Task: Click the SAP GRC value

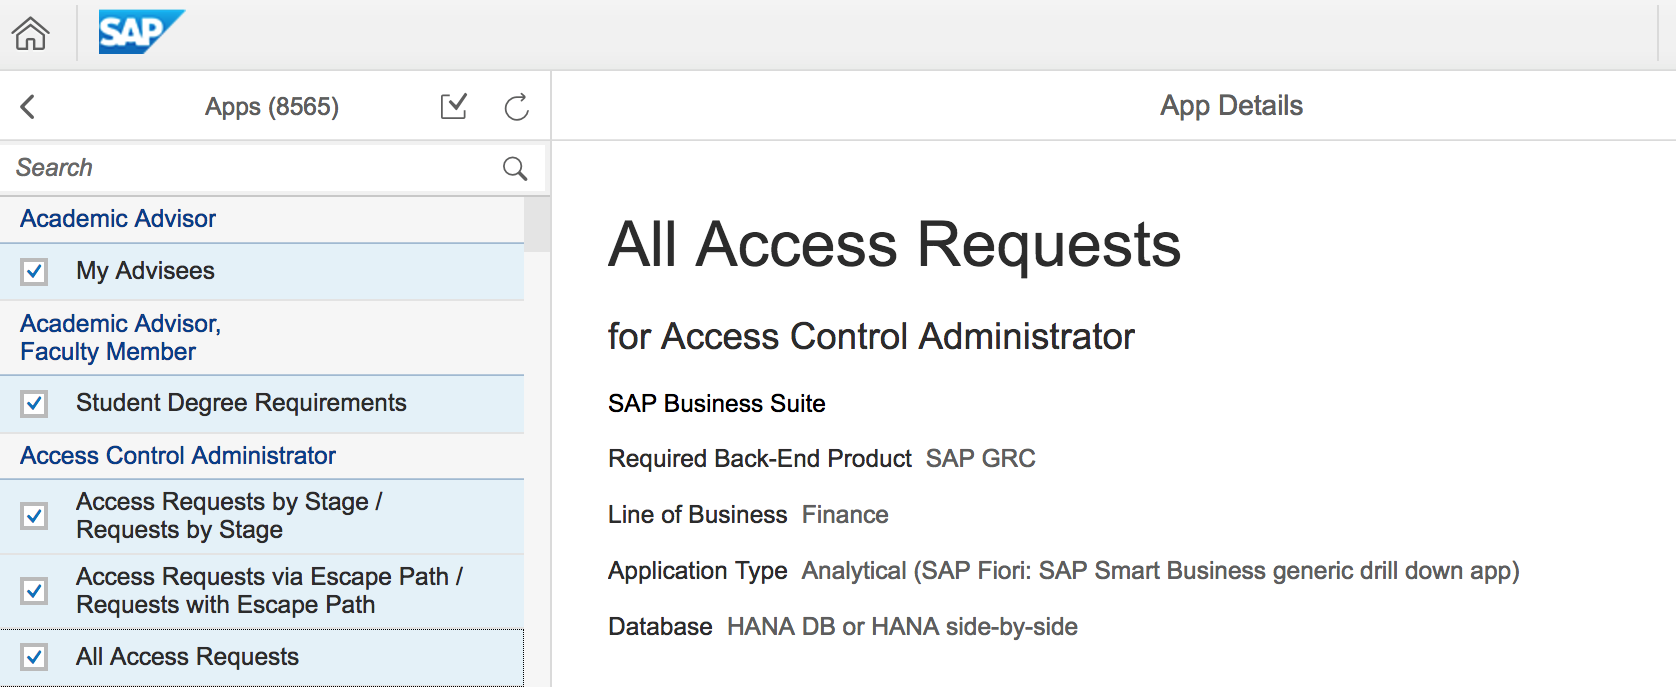Action: click(x=981, y=459)
